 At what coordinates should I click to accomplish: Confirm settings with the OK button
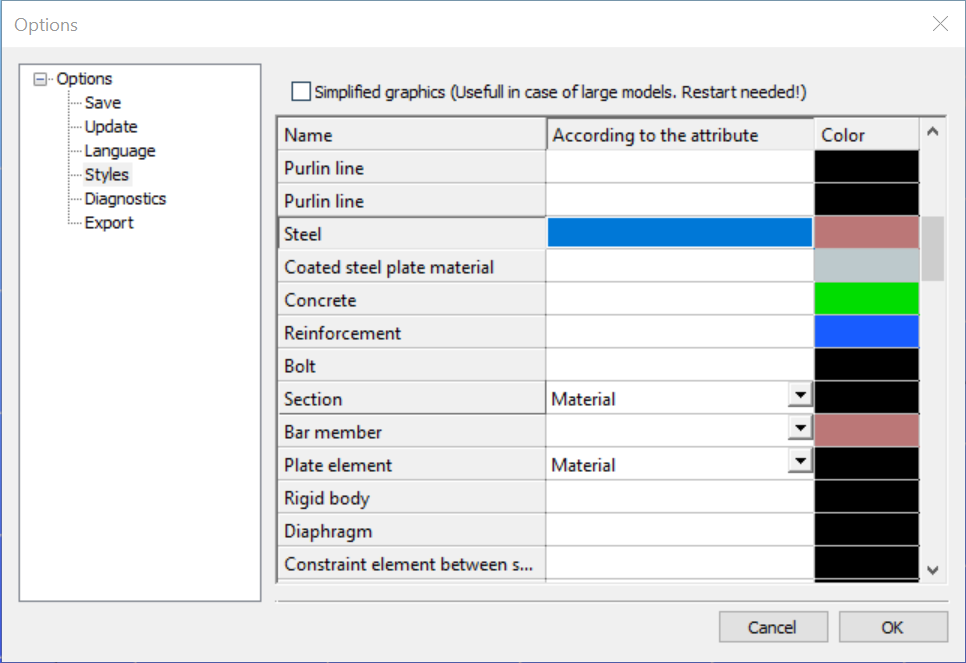point(893,627)
